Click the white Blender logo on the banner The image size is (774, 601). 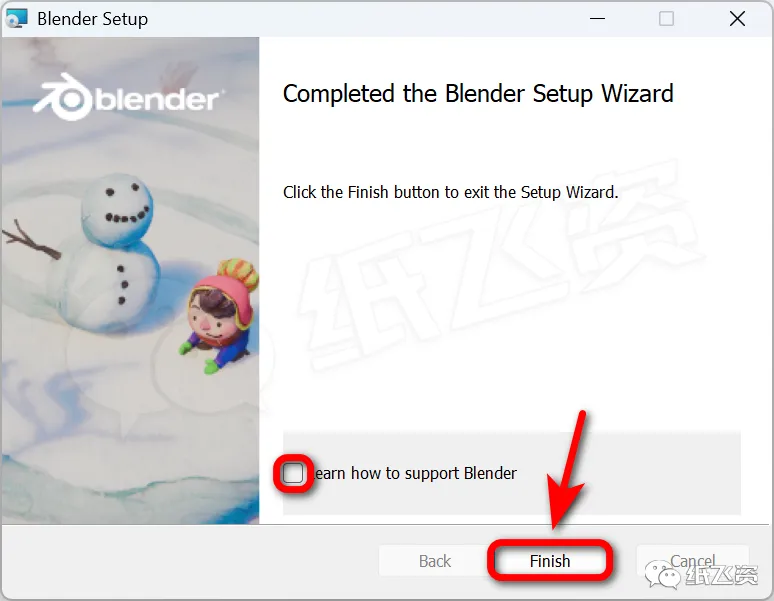129,97
